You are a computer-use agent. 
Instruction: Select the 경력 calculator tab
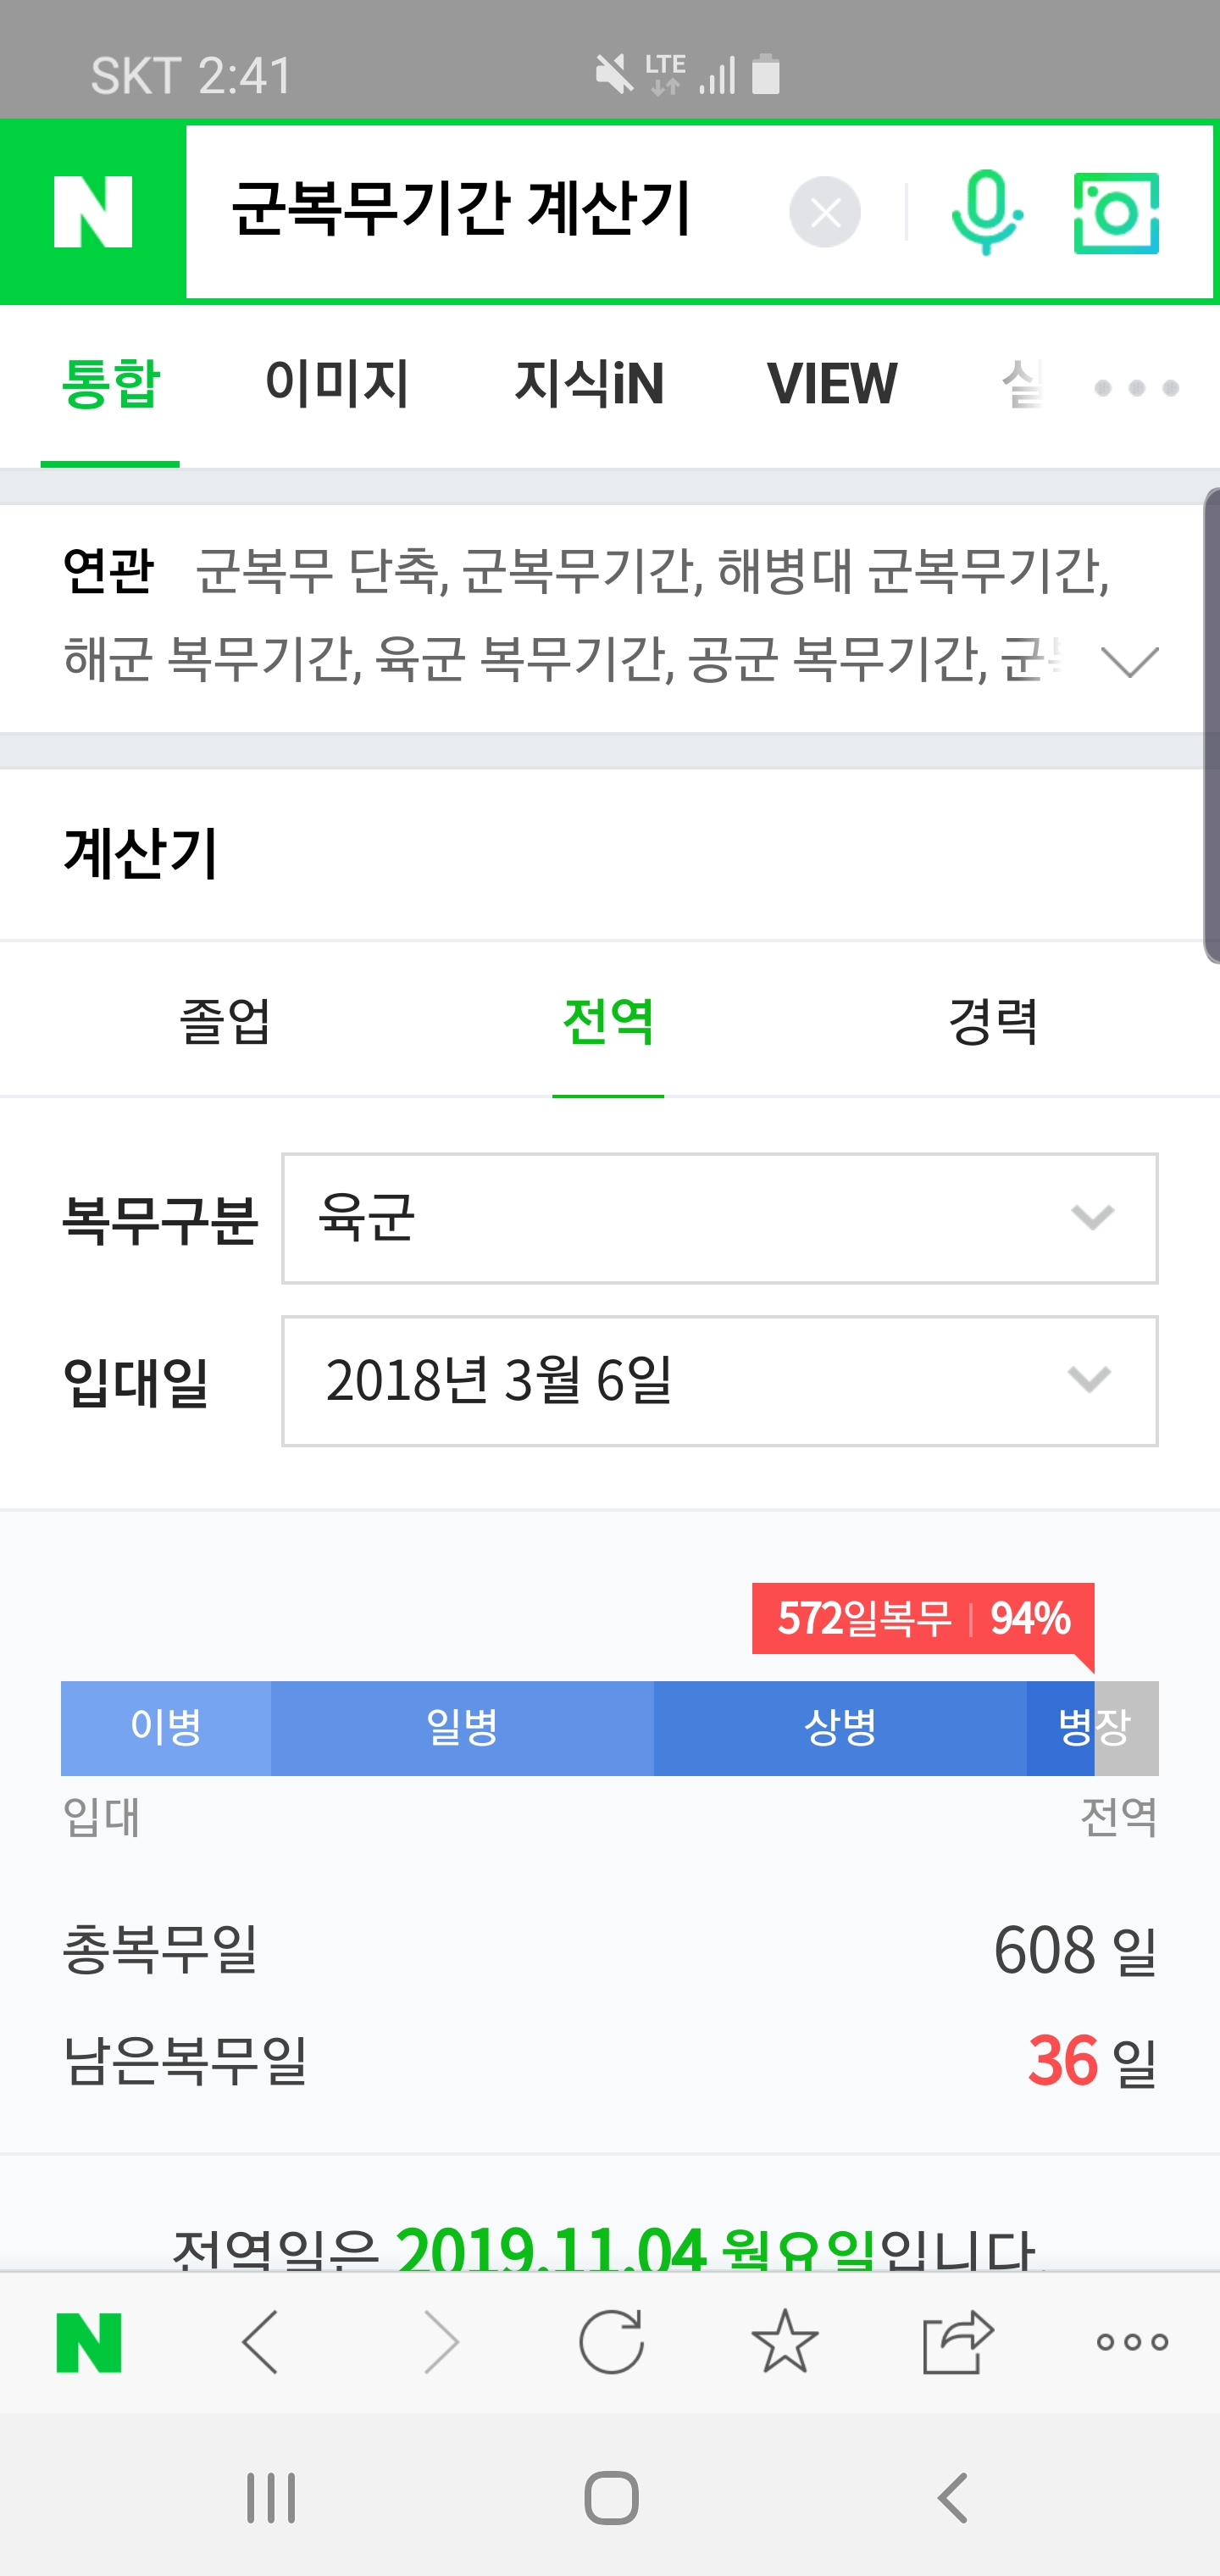[993, 1021]
